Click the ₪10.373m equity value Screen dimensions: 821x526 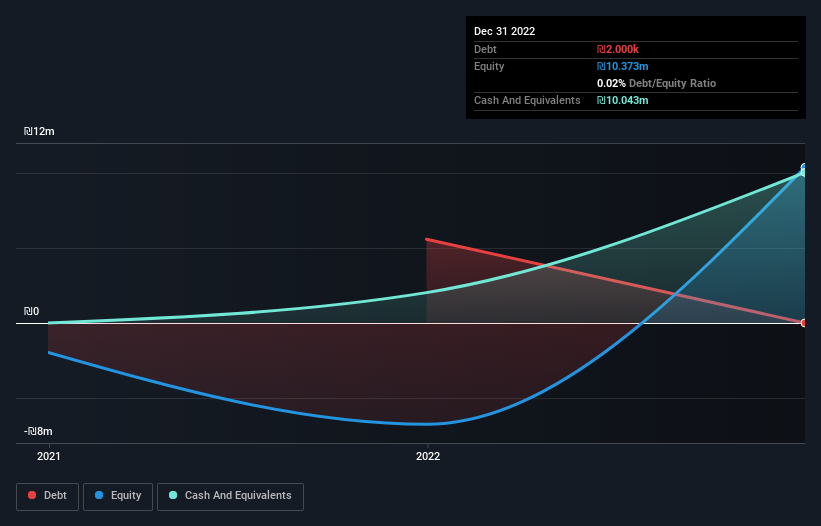click(623, 66)
